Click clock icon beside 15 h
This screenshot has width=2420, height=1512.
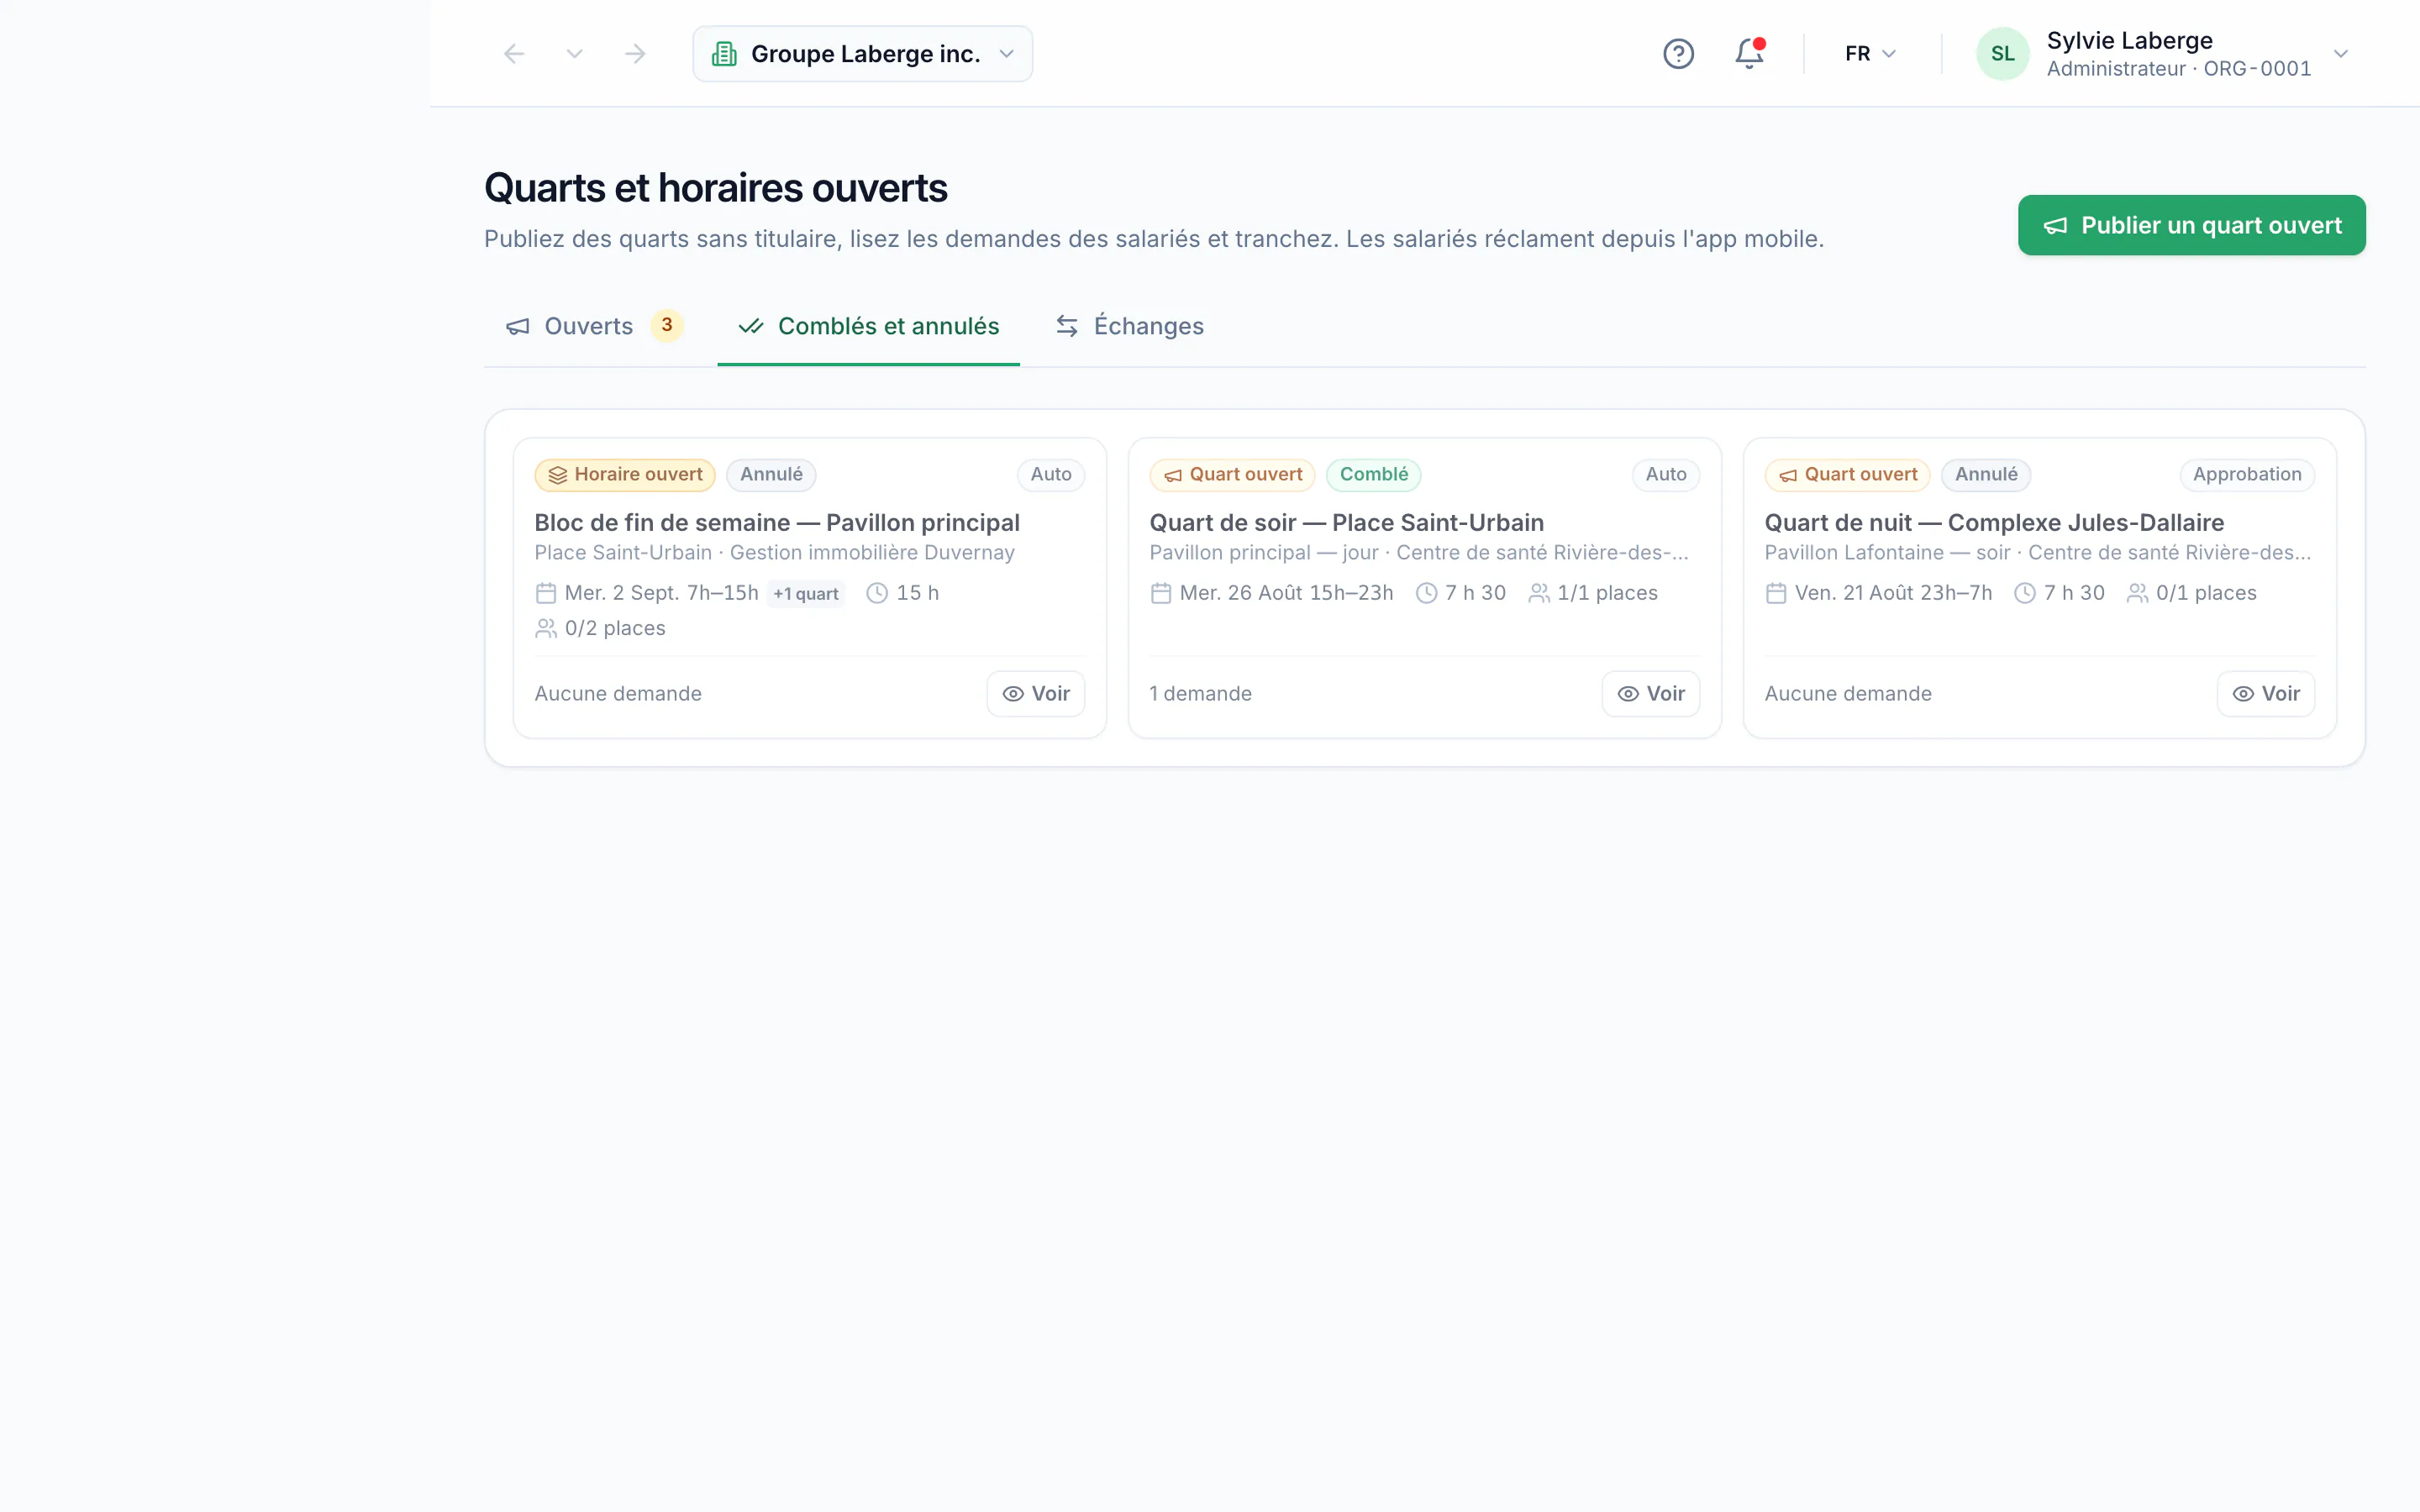(877, 593)
